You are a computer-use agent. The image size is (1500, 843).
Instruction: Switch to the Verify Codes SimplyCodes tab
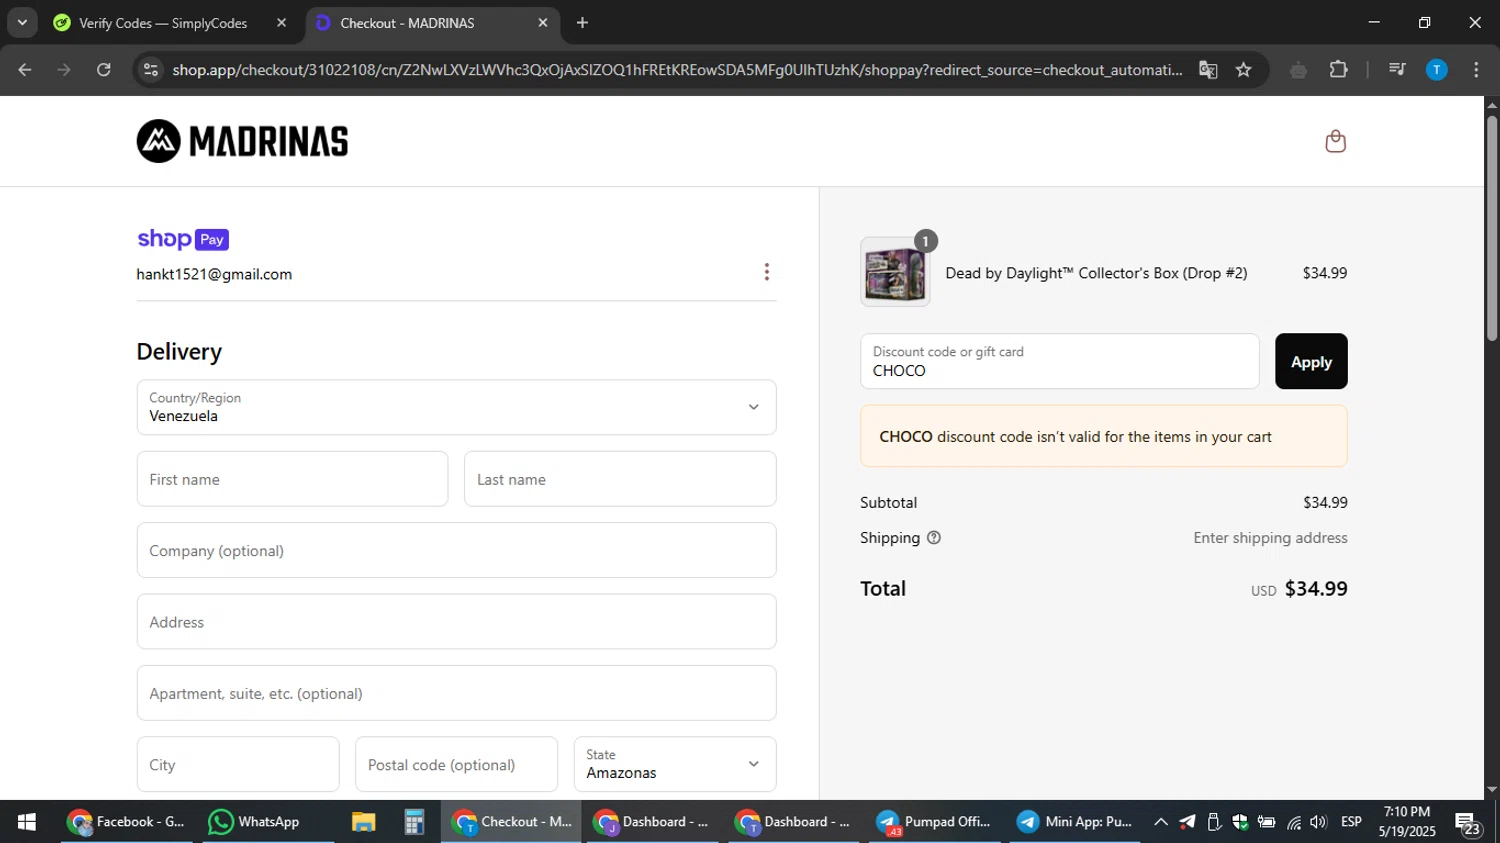click(163, 23)
